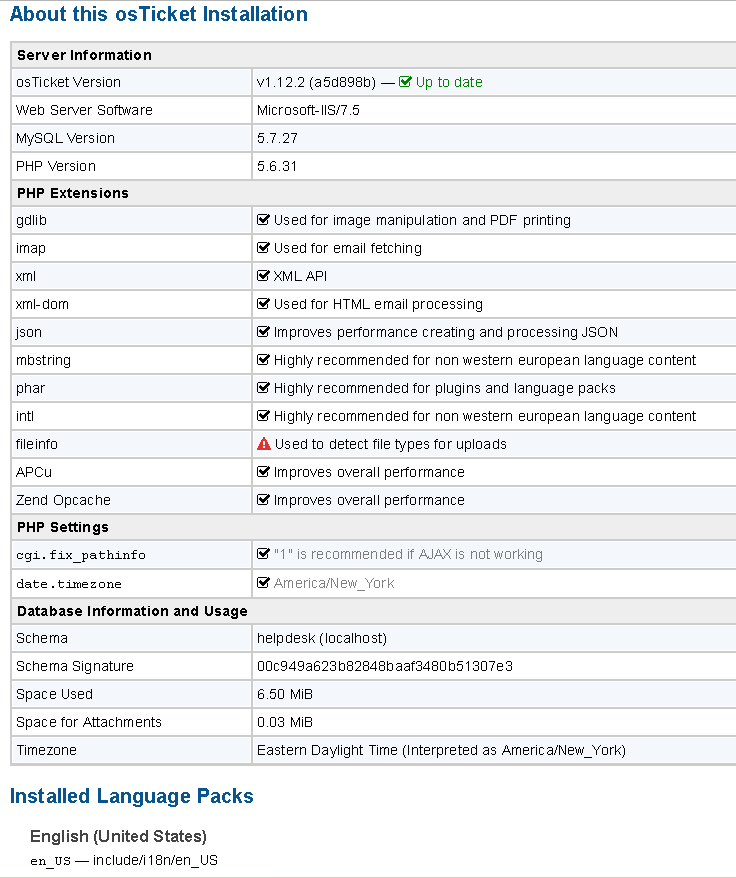Screen dimensions: 736x878
Task: Click the XML API check icon
Action: pos(263,275)
